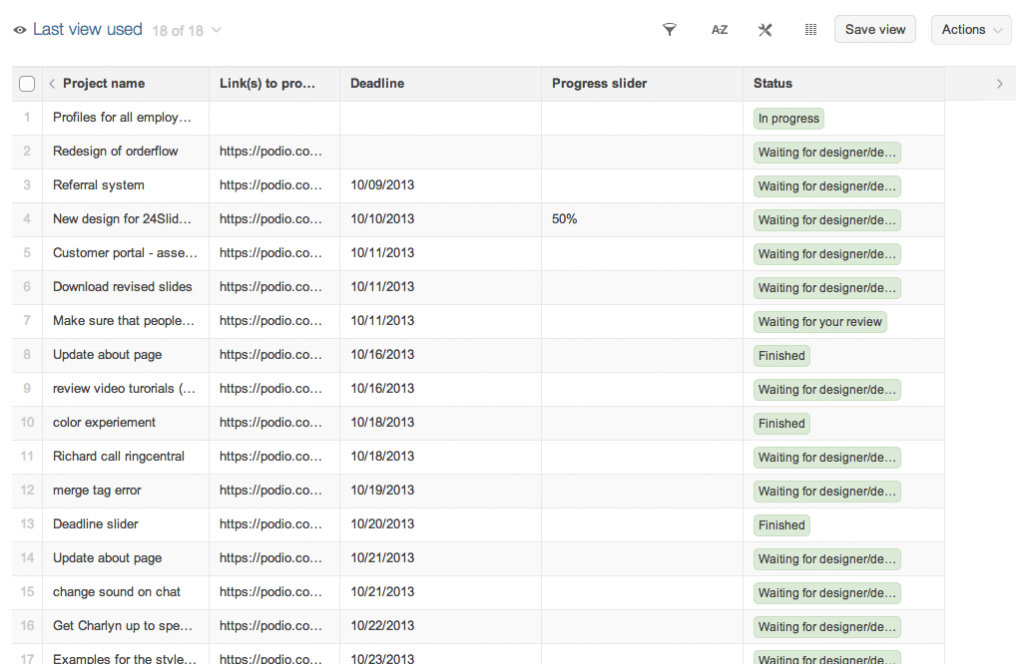Open the Richard call ringcentral project
The image size is (1024, 664).
tap(118, 457)
